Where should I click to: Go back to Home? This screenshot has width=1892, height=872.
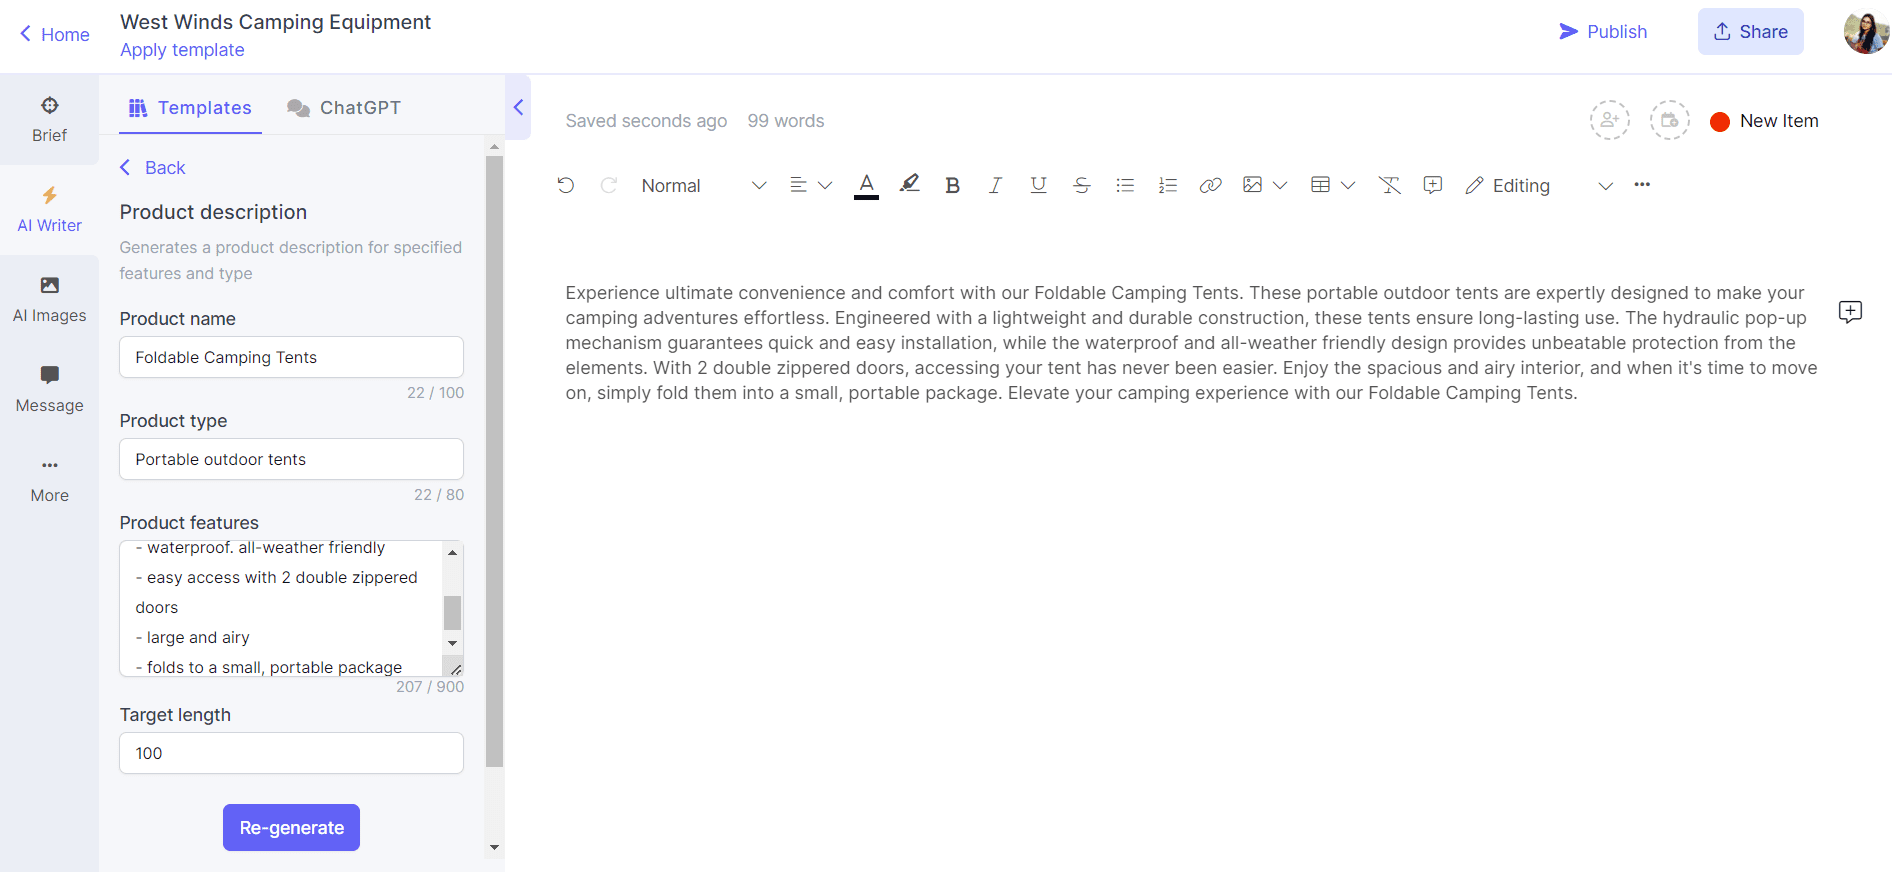coord(54,34)
